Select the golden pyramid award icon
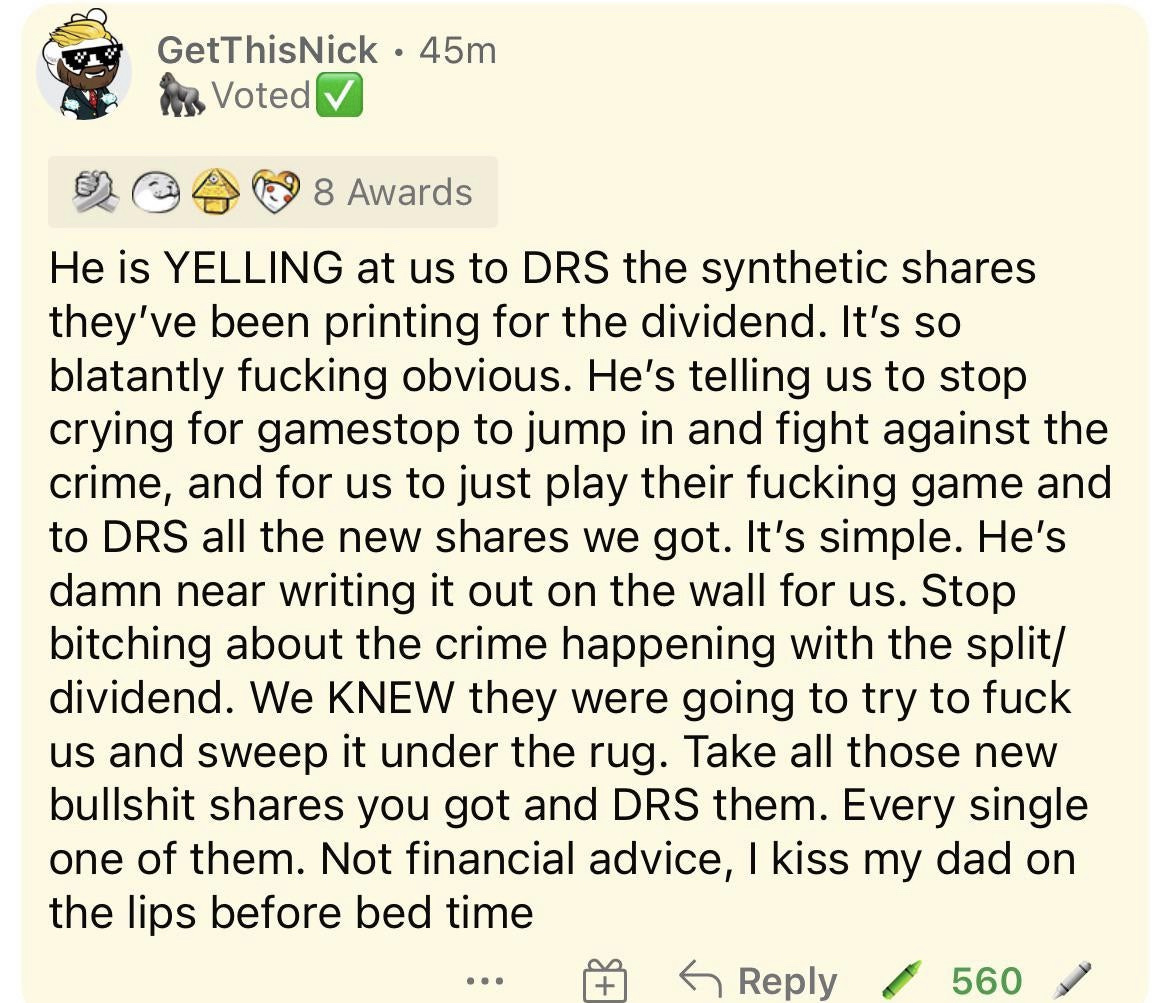This screenshot has height=1003, width=1170. tap(216, 192)
